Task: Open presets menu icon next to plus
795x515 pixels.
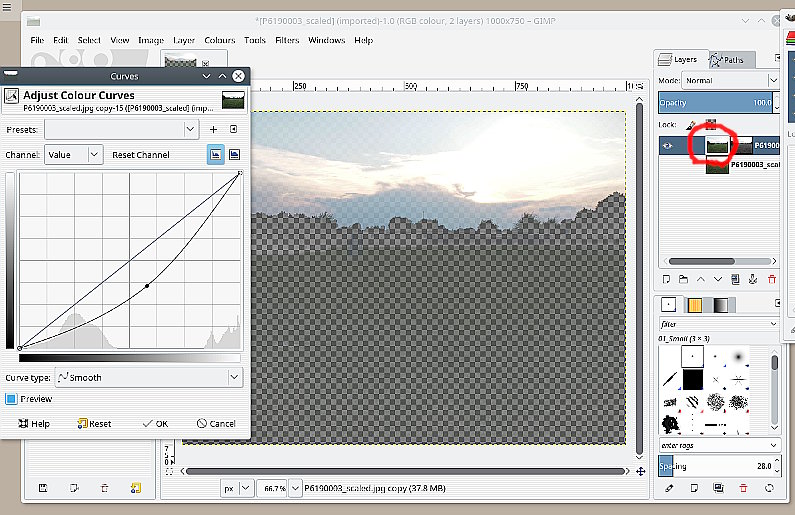Action: click(x=233, y=129)
